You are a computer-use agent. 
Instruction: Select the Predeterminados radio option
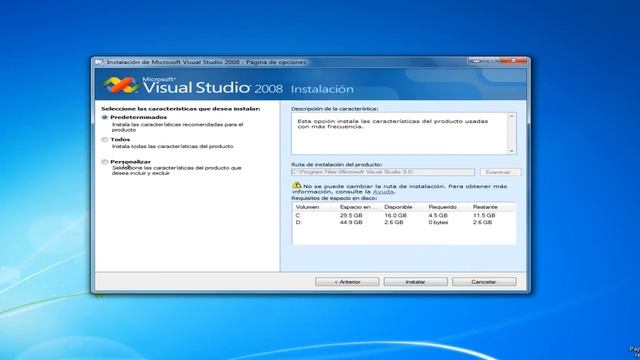pyautogui.click(x=105, y=117)
